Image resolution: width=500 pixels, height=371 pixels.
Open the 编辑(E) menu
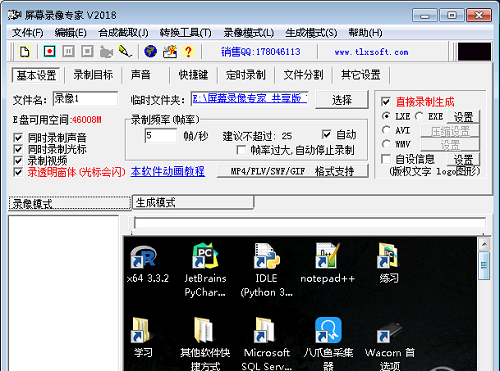[71, 33]
